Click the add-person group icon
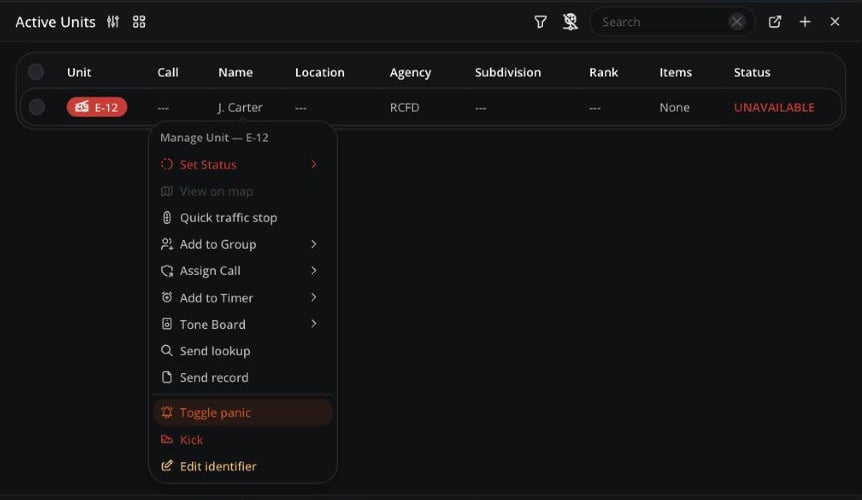This screenshot has height=500, width=862. [x=167, y=244]
